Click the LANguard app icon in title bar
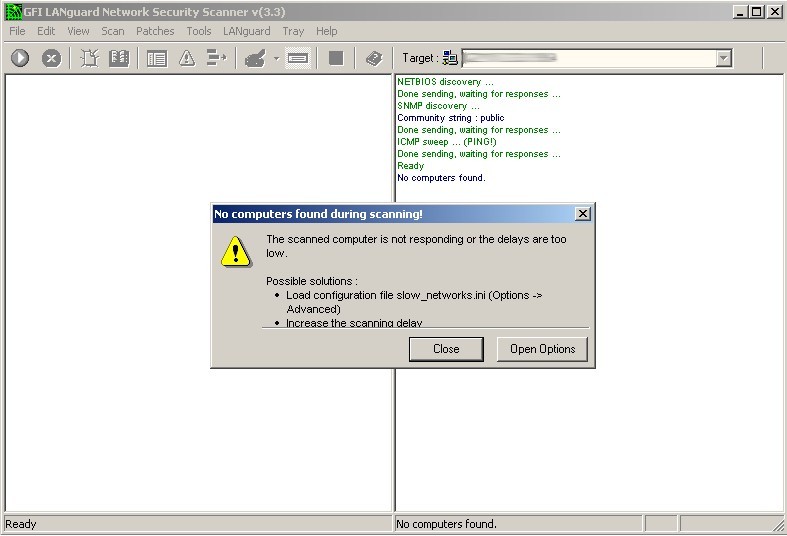The height and width of the screenshot is (536, 787). pos(14,12)
